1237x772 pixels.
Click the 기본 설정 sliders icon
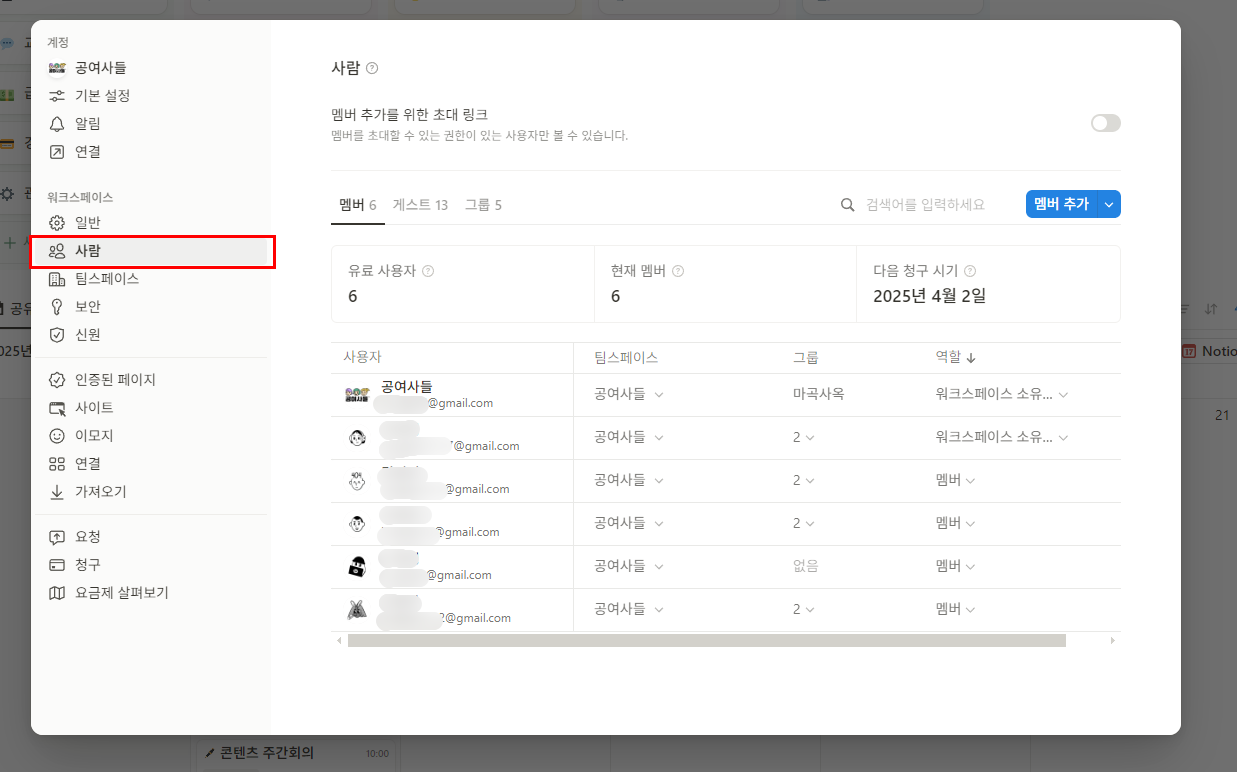[x=57, y=96]
